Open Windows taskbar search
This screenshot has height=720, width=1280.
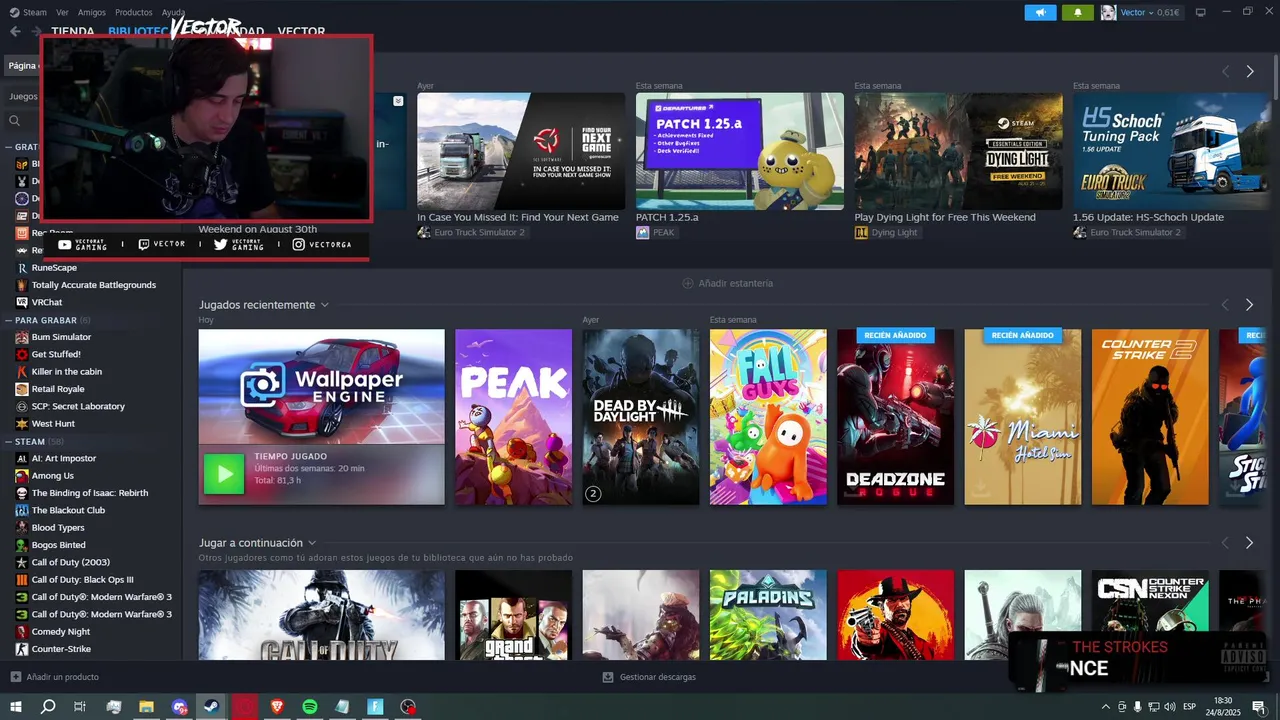pos(48,706)
